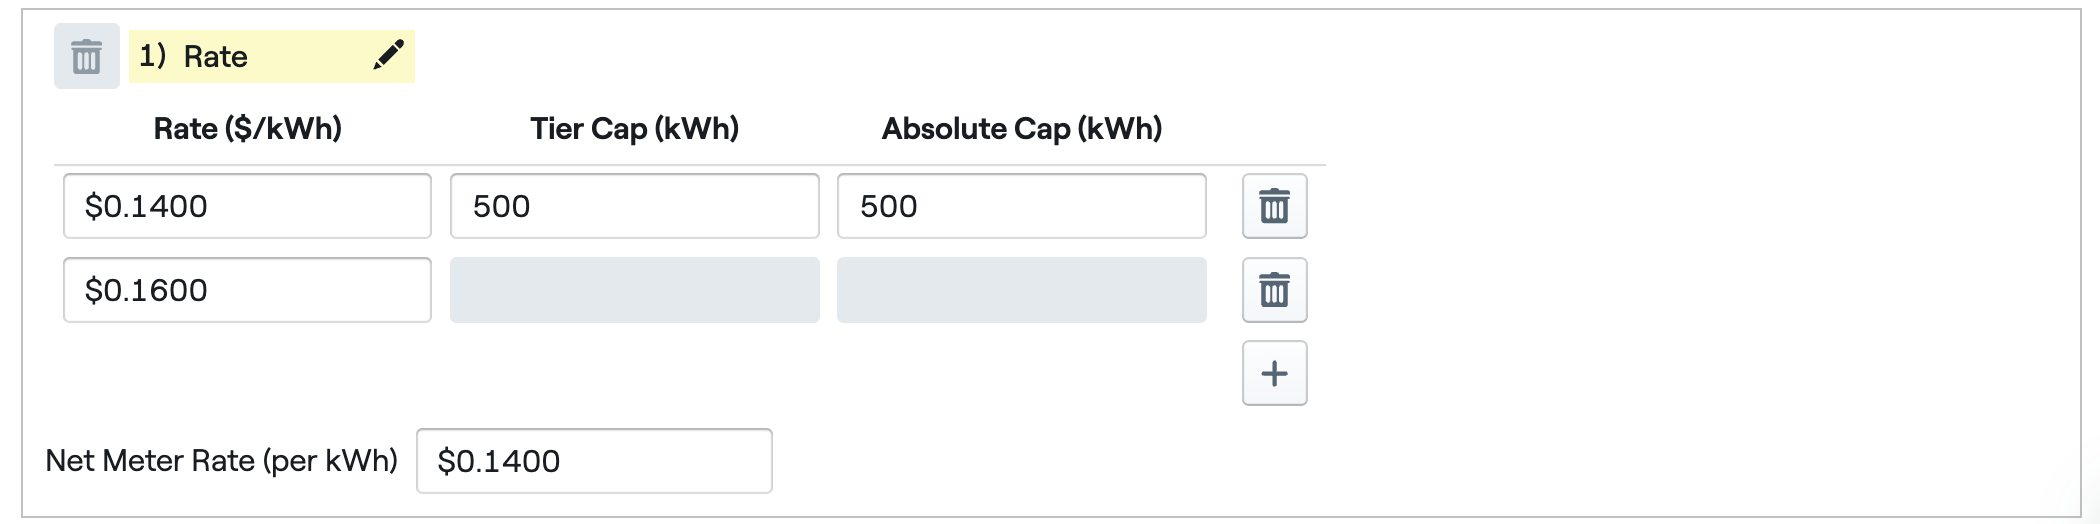Click the 'Rate ($/kWh)' column header
The image size is (2100, 524).
pos(247,129)
